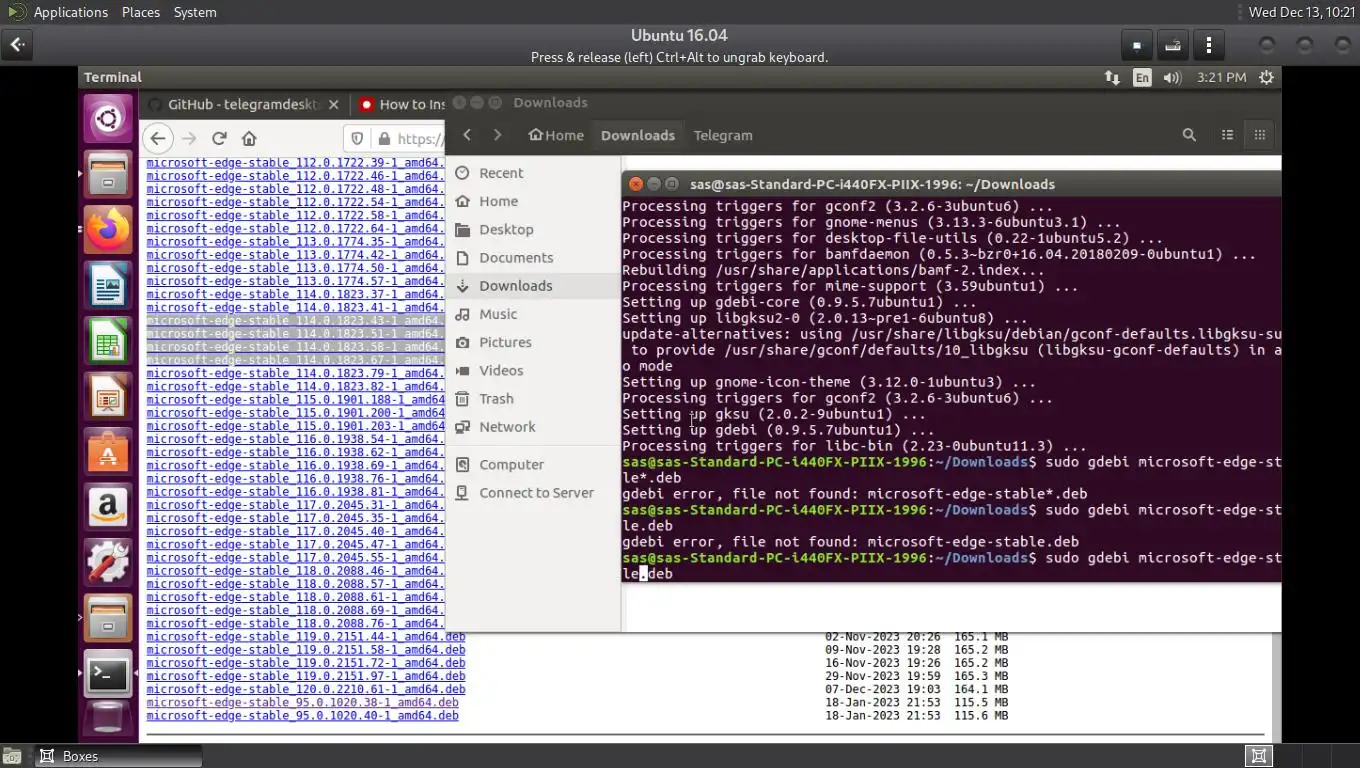
Task: Open host Applications menu
Action: [x=70, y=12]
